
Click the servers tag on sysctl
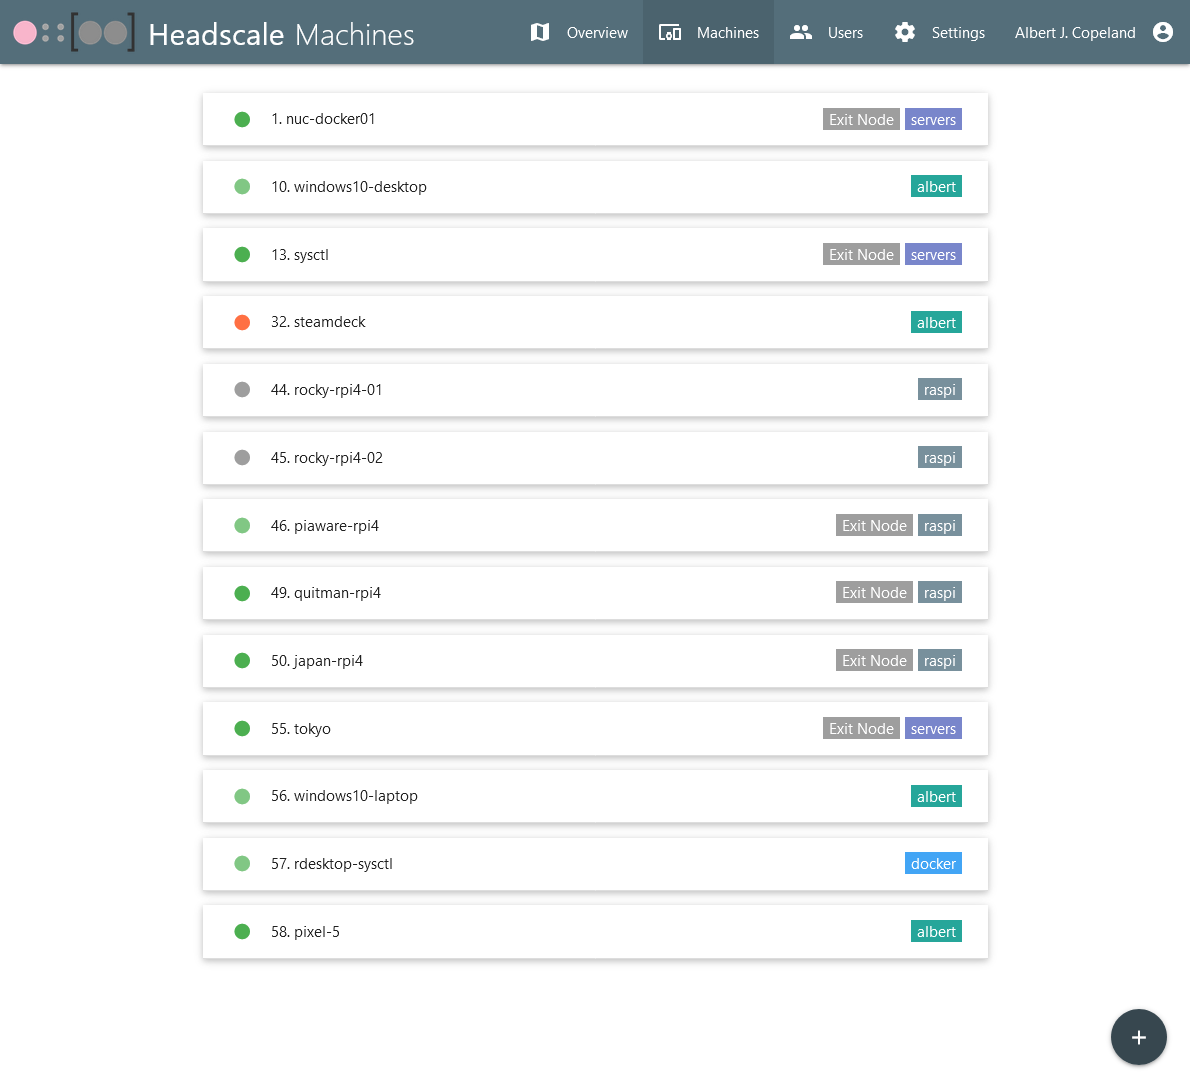click(x=933, y=255)
